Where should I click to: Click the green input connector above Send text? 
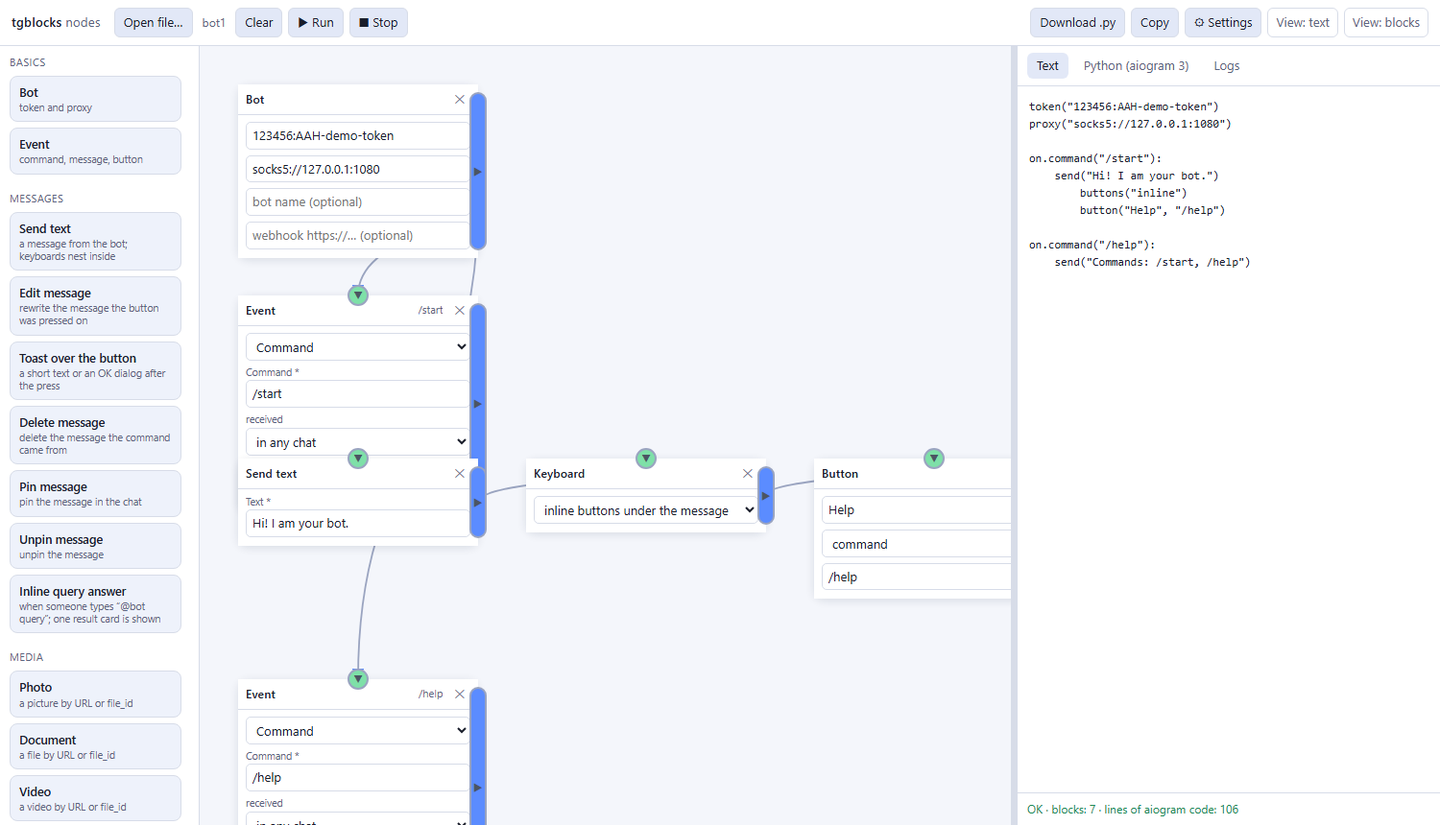358,458
